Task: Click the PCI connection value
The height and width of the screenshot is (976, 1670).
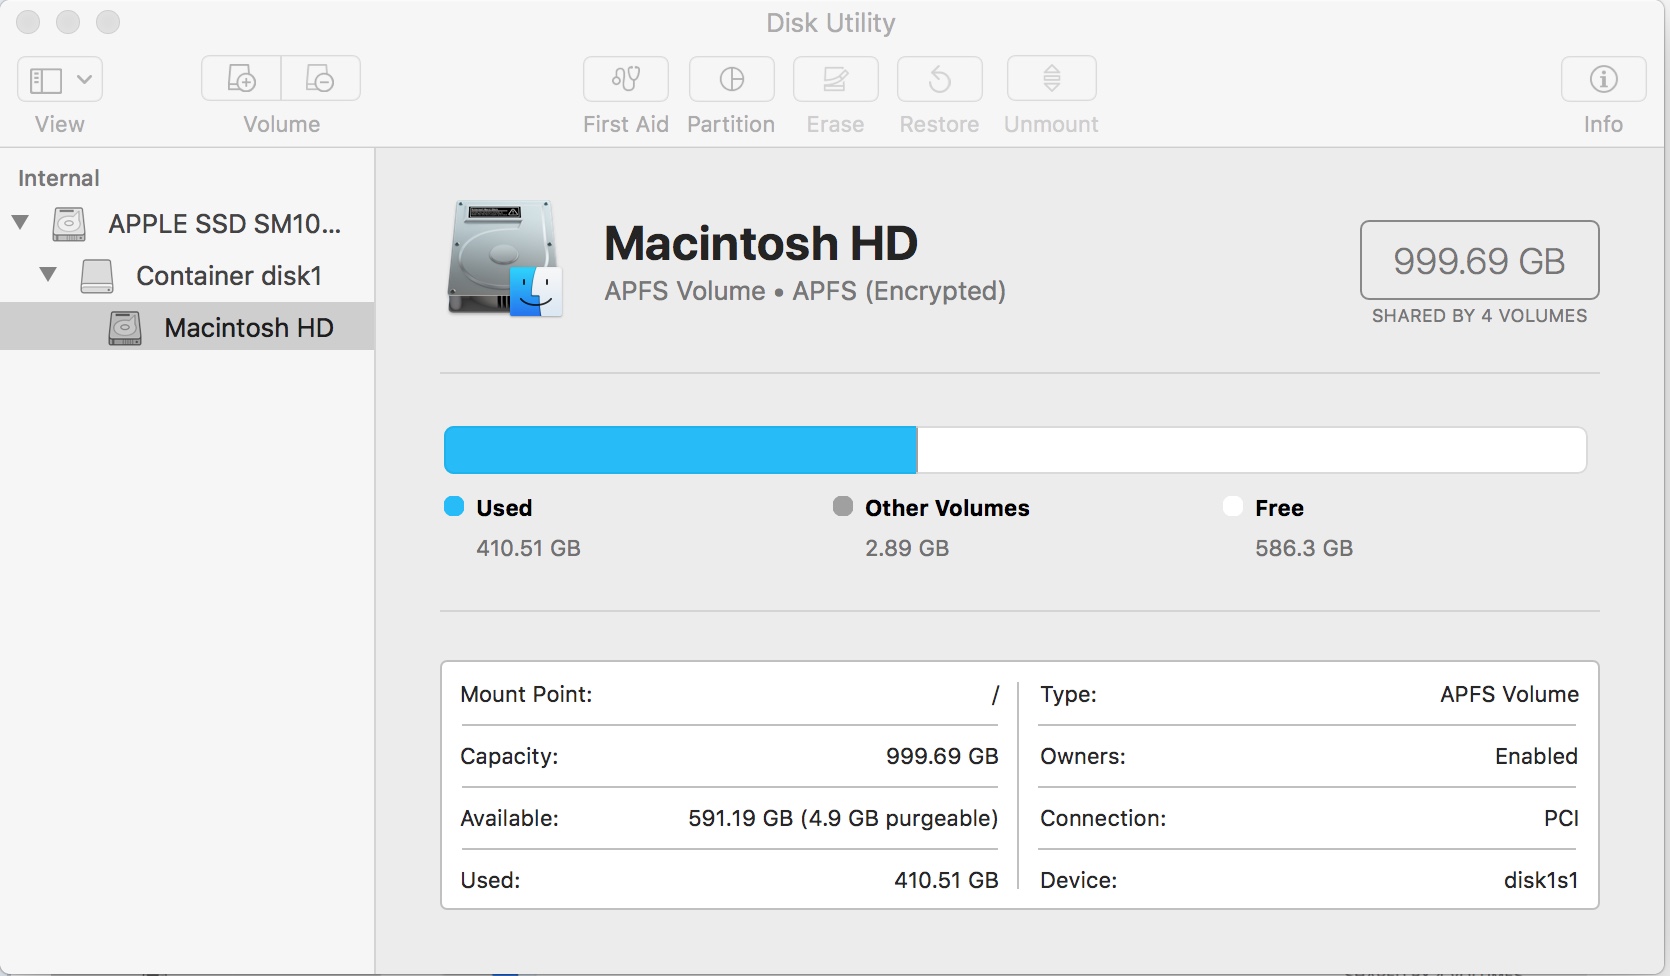Action: click(1561, 818)
